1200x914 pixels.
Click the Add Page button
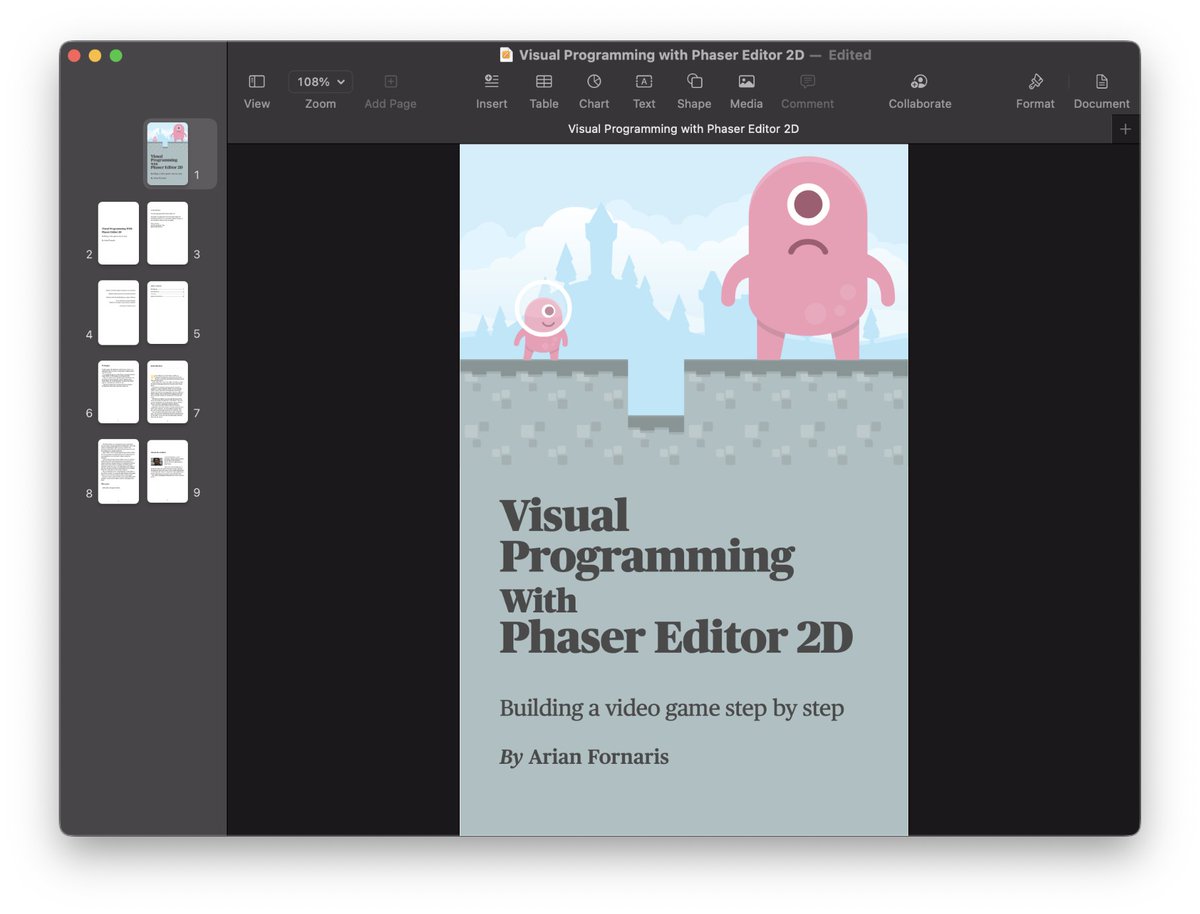pyautogui.click(x=390, y=90)
